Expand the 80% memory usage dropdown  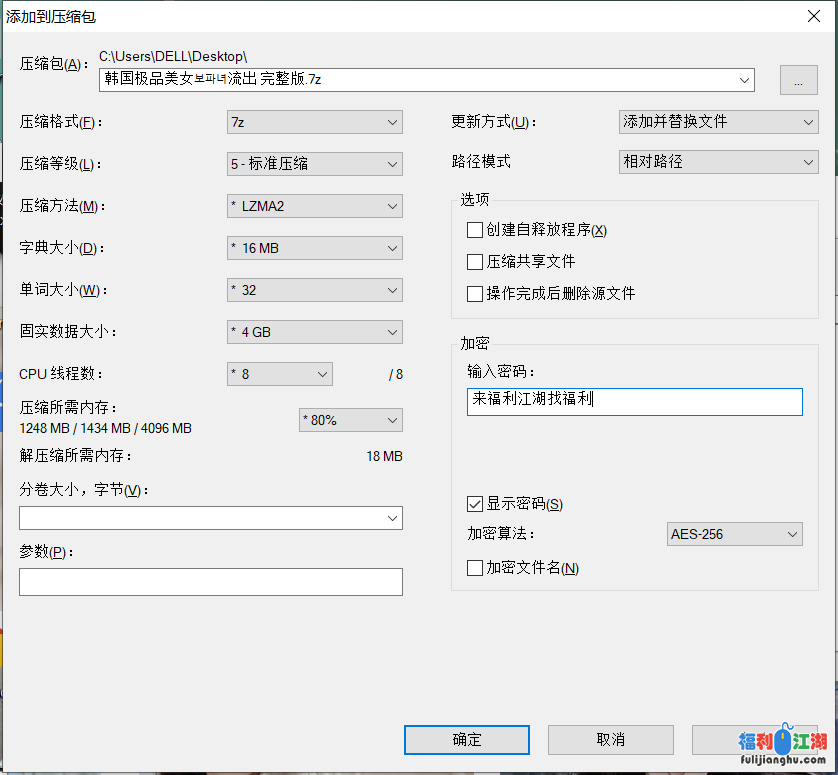[x=350, y=420]
